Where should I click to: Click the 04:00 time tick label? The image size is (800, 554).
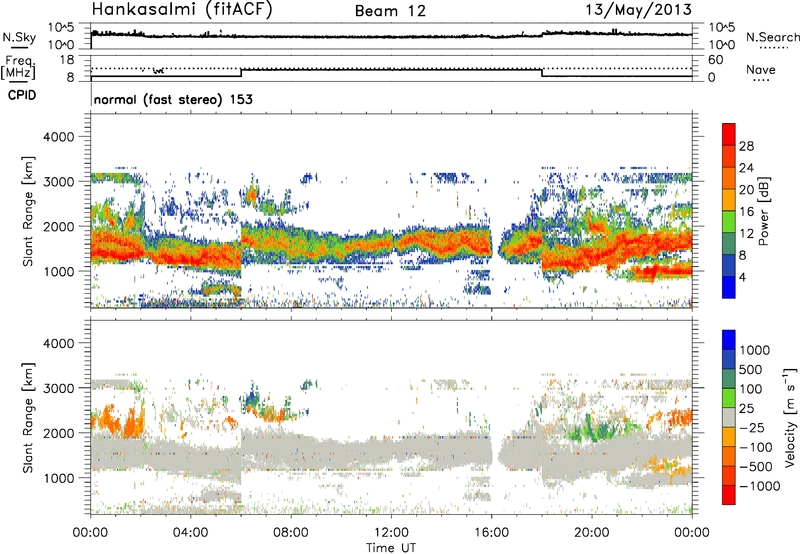pyautogui.click(x=191, y=533)
